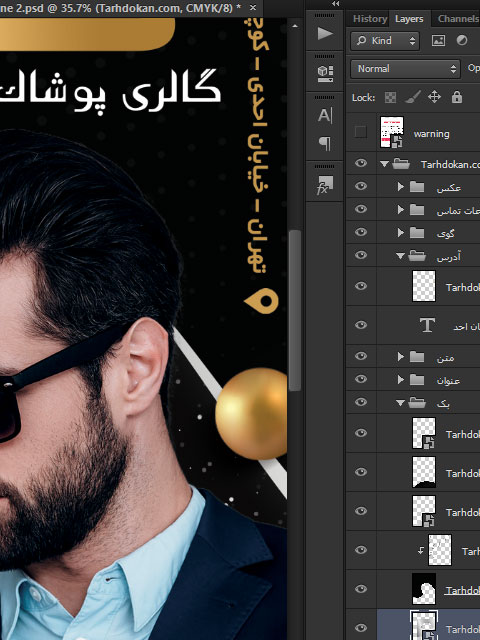Expand the عنوان group

coord(400,379)
